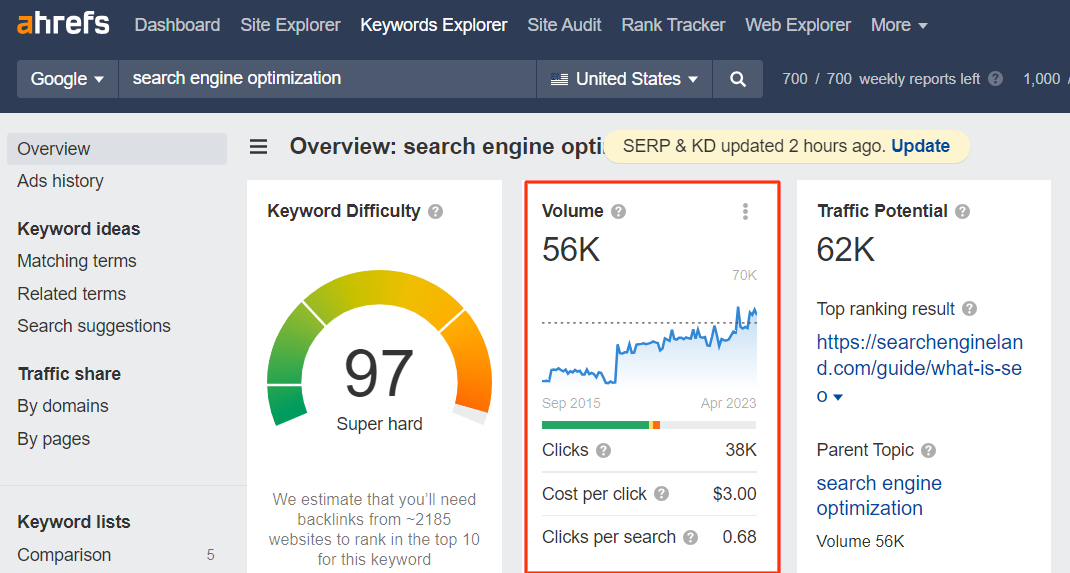This screenshot has height=573, width=1070.
Task: Click the clicks distribution color bar
Action: pos(649,425)
